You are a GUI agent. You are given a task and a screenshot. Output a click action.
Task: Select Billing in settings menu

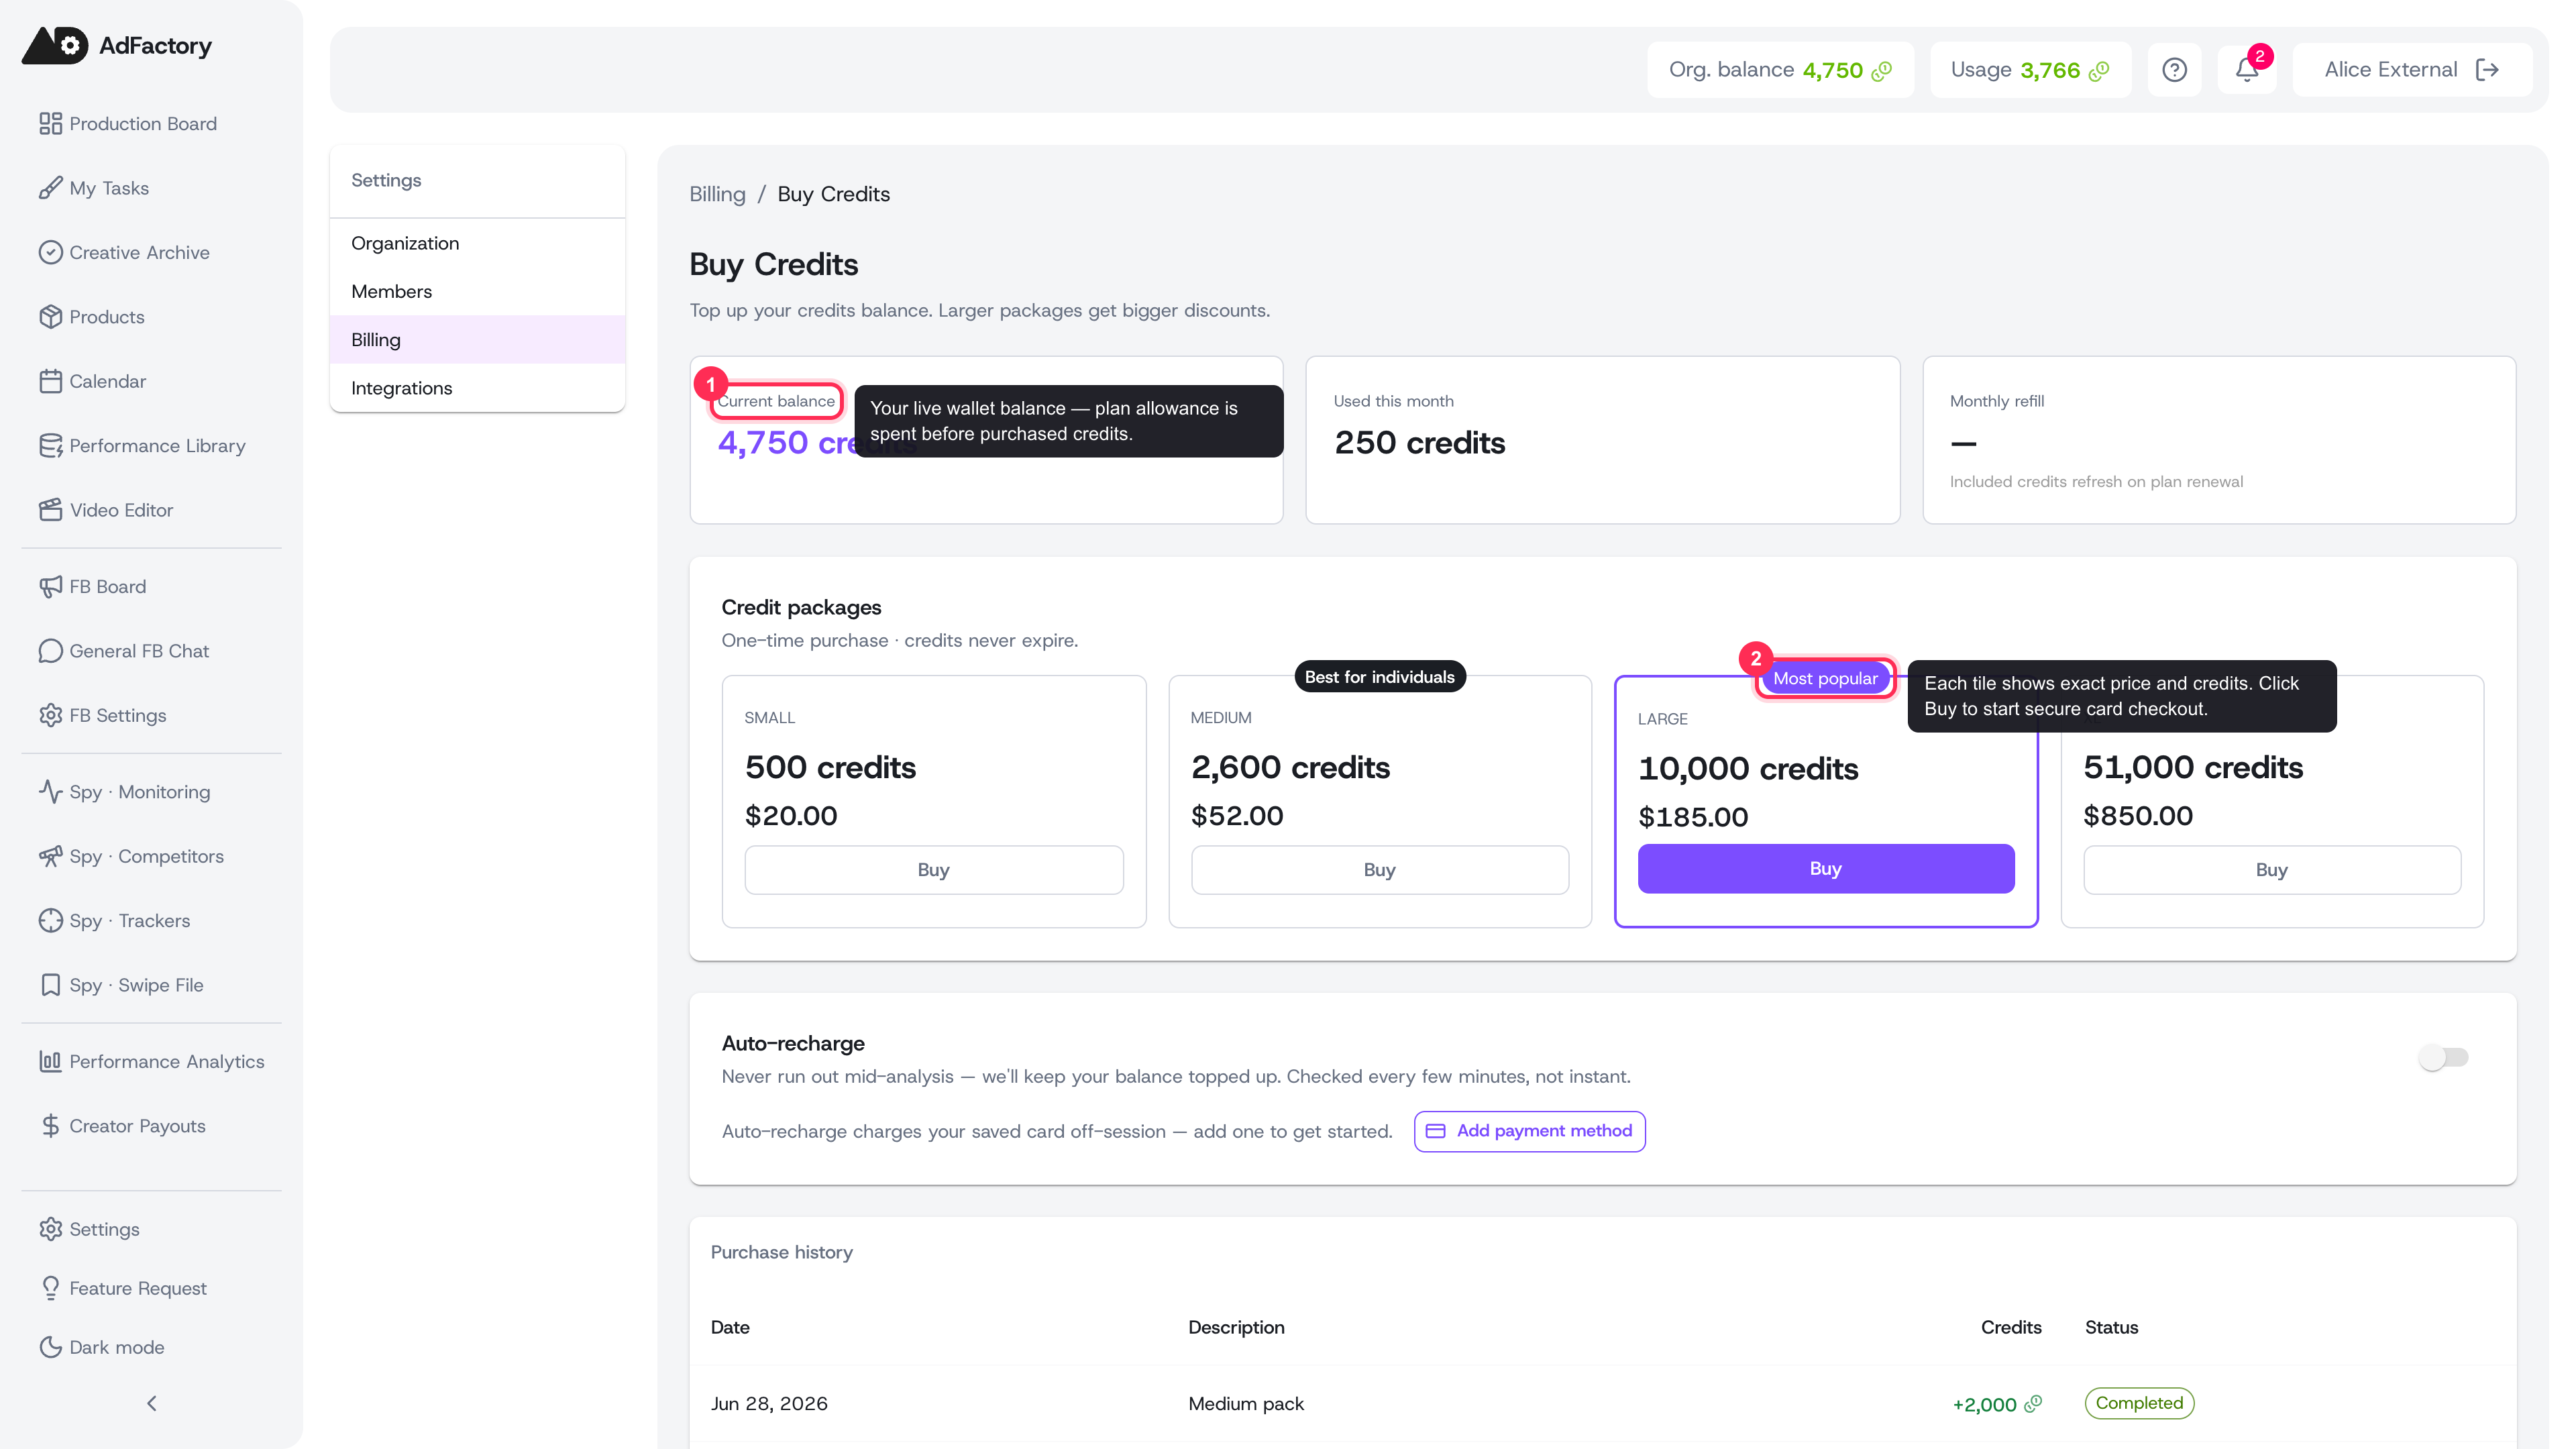point(477,339)
